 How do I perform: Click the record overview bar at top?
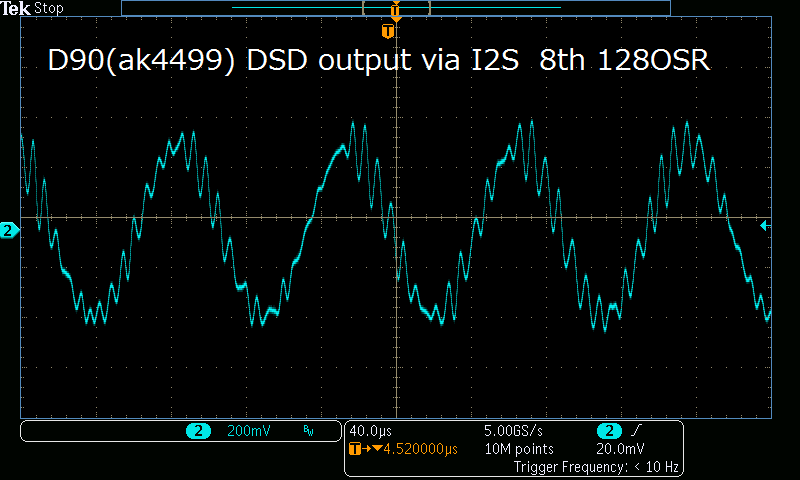396,8
